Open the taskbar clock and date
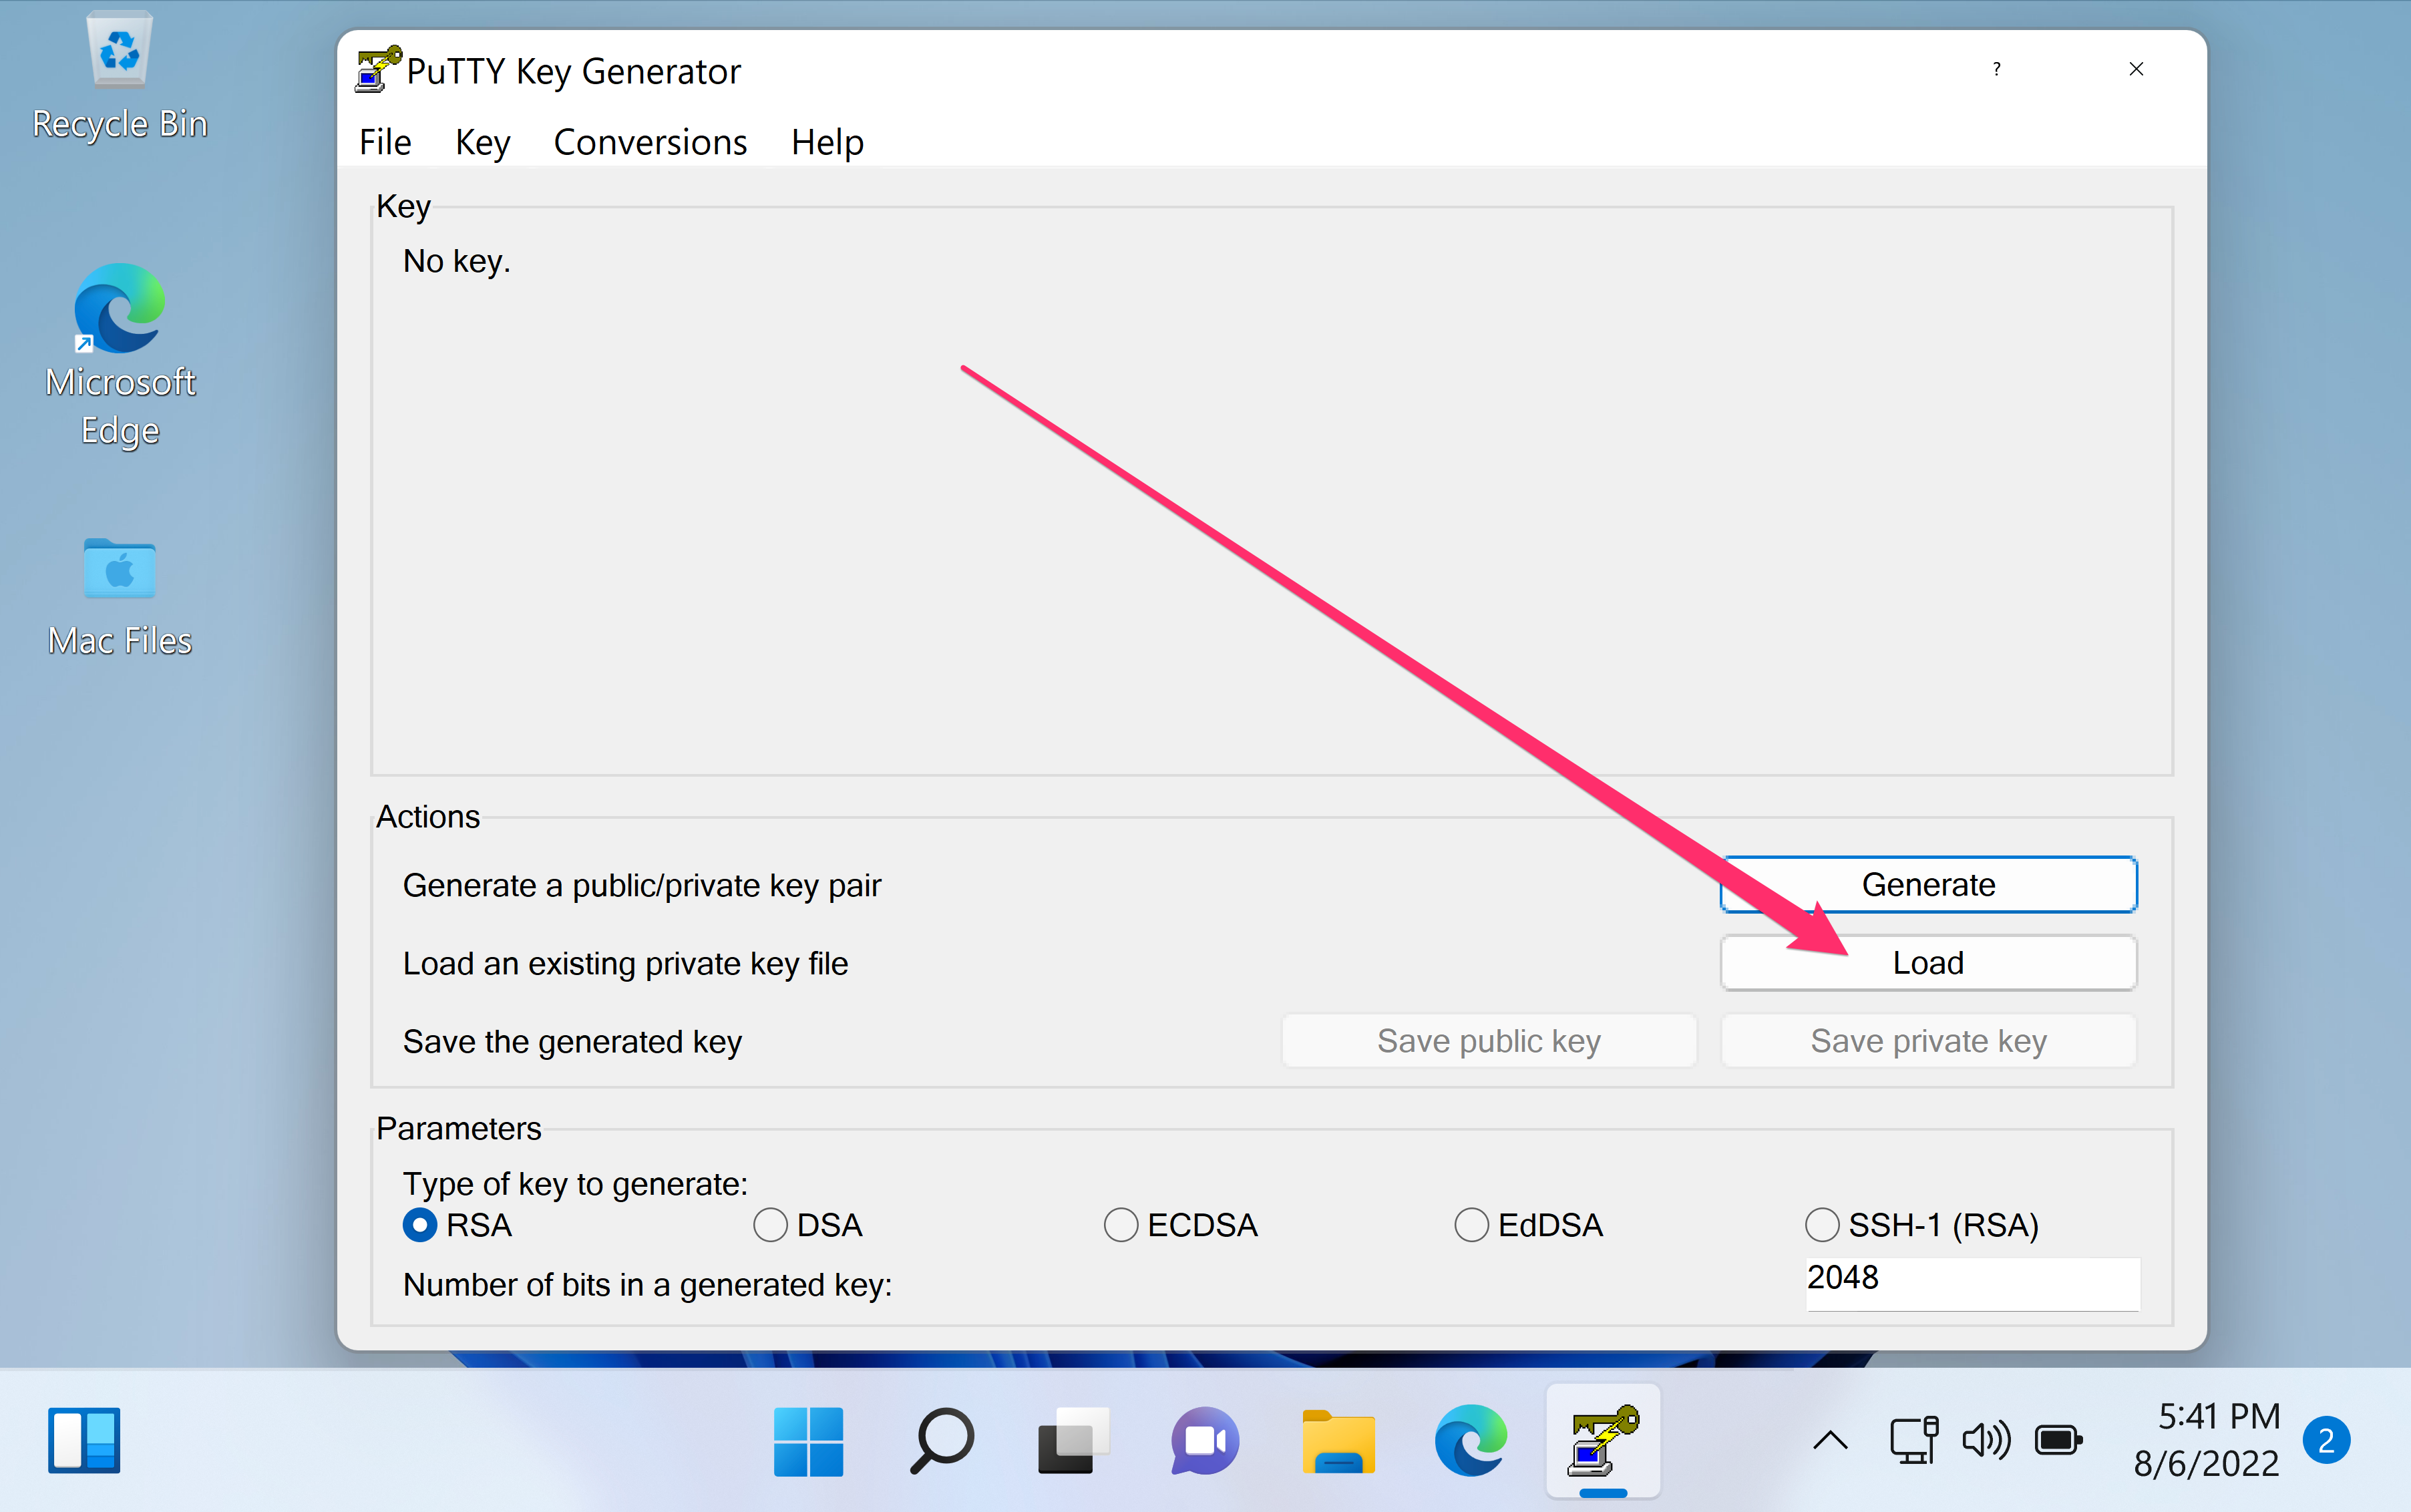Image resolution: width=2411 pixels, height=1512 pixels. point(2207,1440)
